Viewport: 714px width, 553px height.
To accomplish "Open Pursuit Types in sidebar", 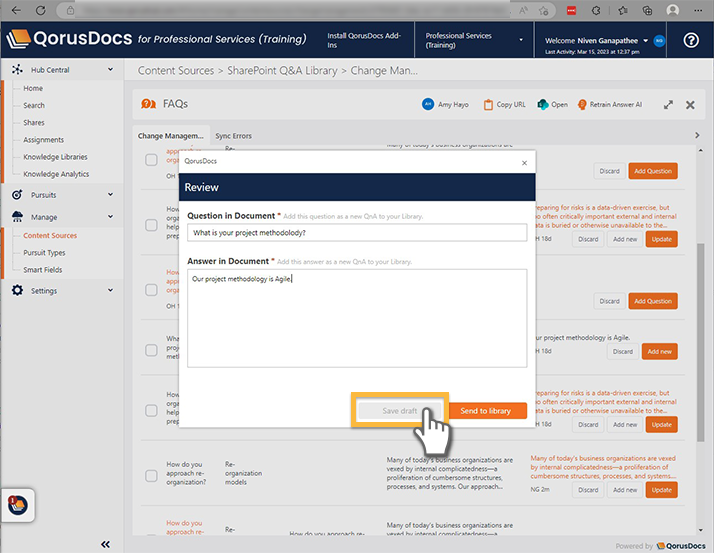I will (x=44, y=253).
